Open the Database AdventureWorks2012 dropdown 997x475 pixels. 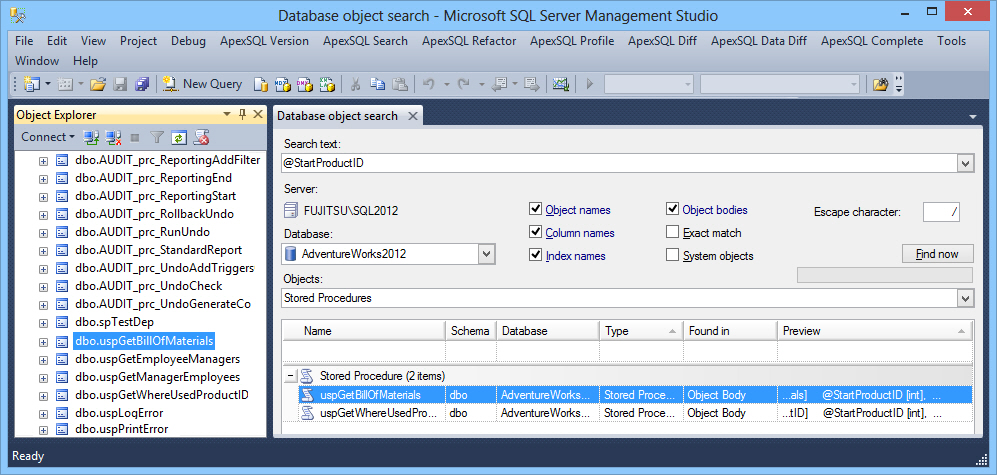pyautogui.click(x=486, y=254)
